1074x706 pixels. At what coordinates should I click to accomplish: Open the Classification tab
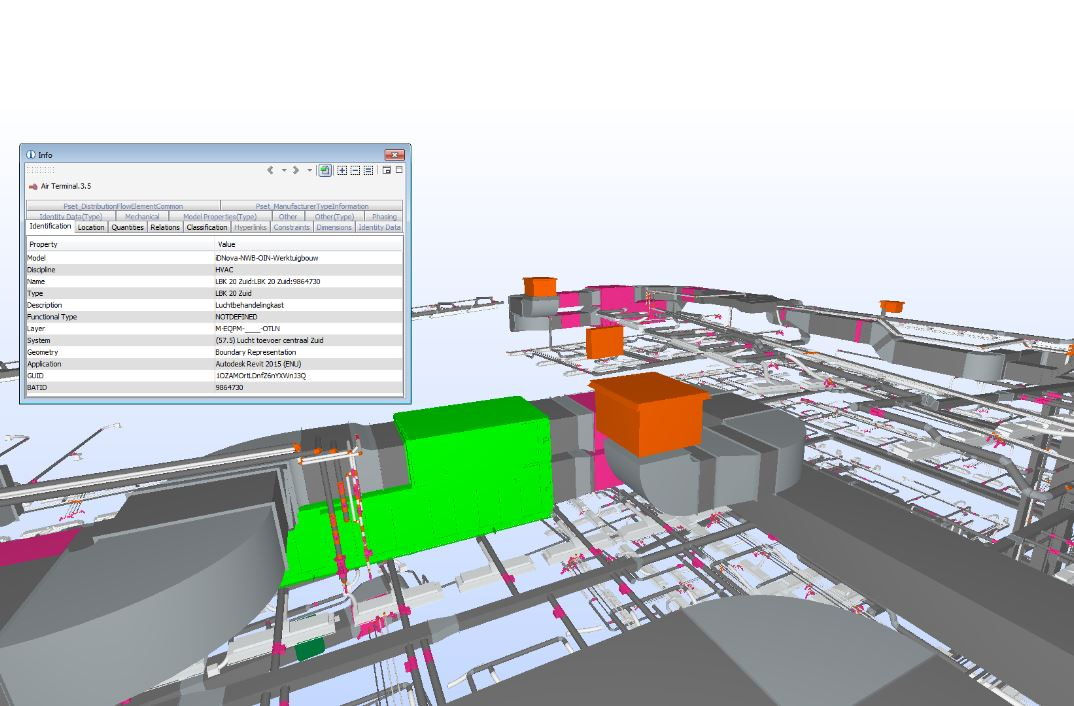[207, 227]
